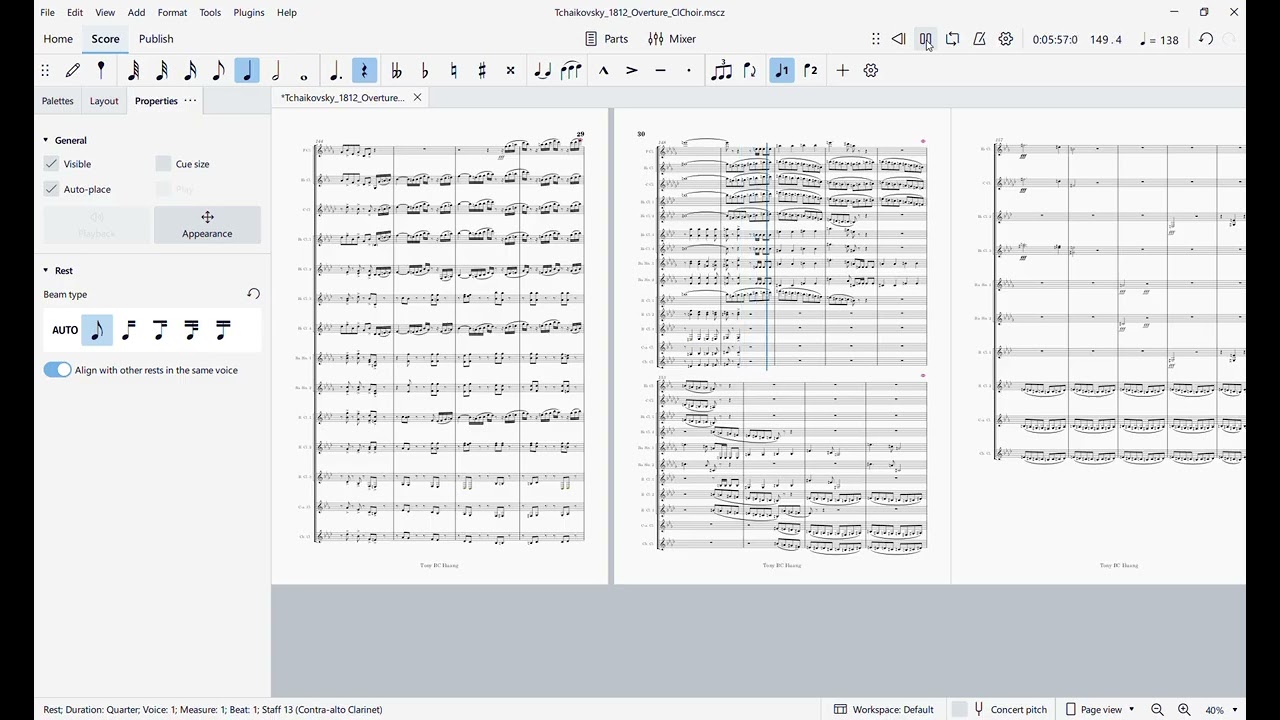1280x720 pixels.
Task: Switch to Voice 1
Action: point(782,71)
